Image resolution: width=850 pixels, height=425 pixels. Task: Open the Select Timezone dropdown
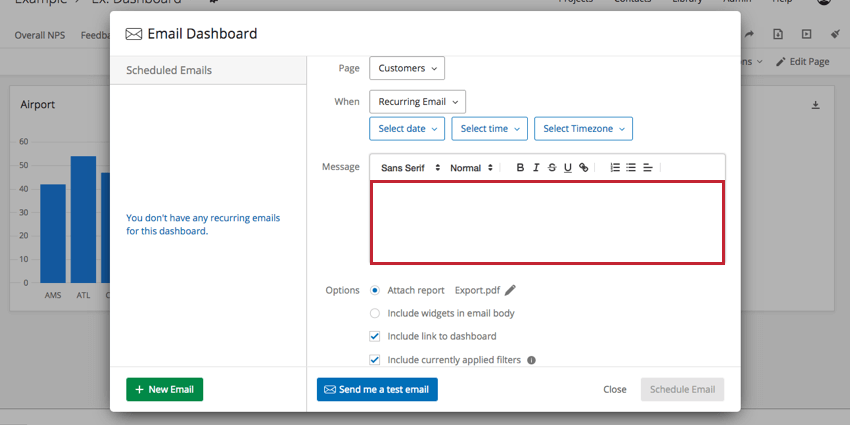[583, 128]
